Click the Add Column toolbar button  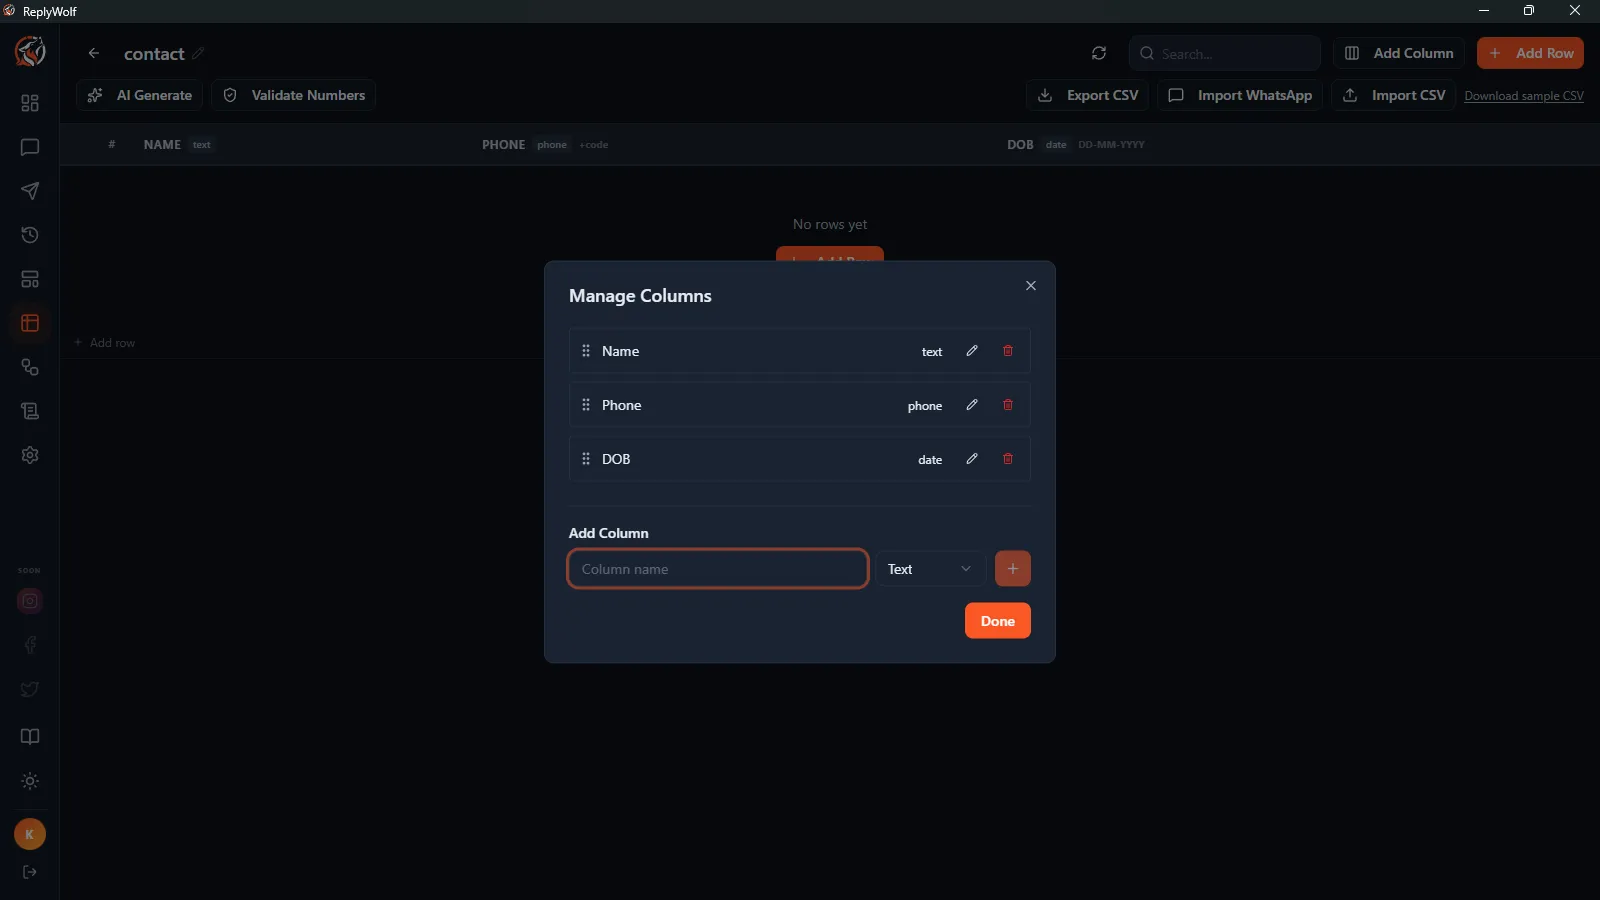(1399, 53)
